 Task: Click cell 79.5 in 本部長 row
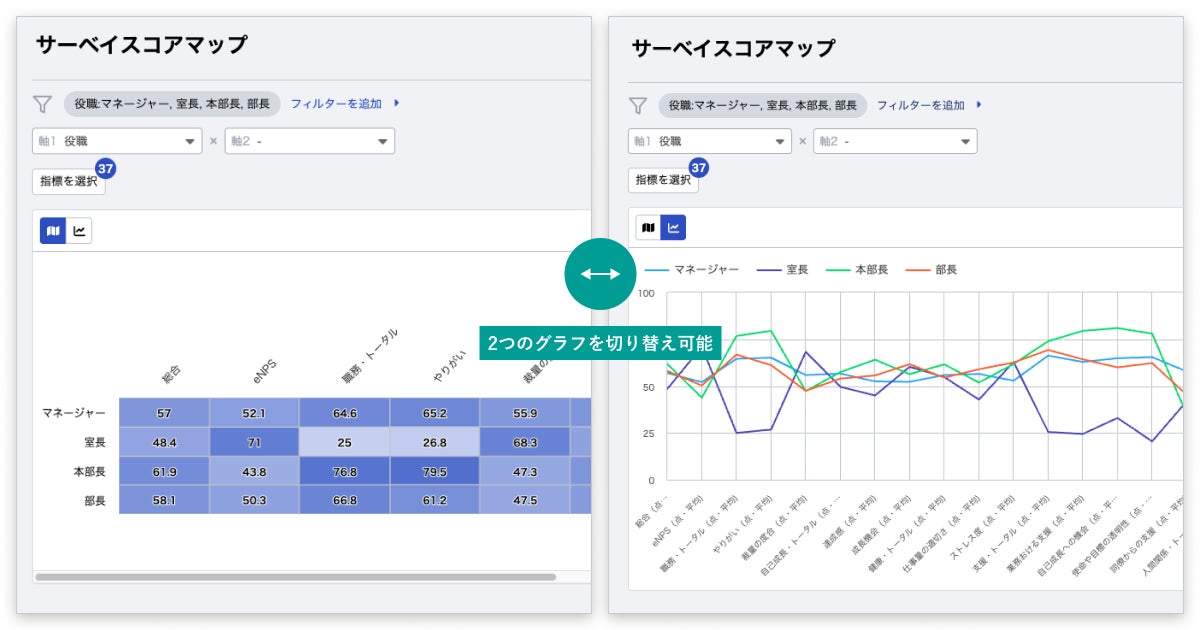(434, 471)
